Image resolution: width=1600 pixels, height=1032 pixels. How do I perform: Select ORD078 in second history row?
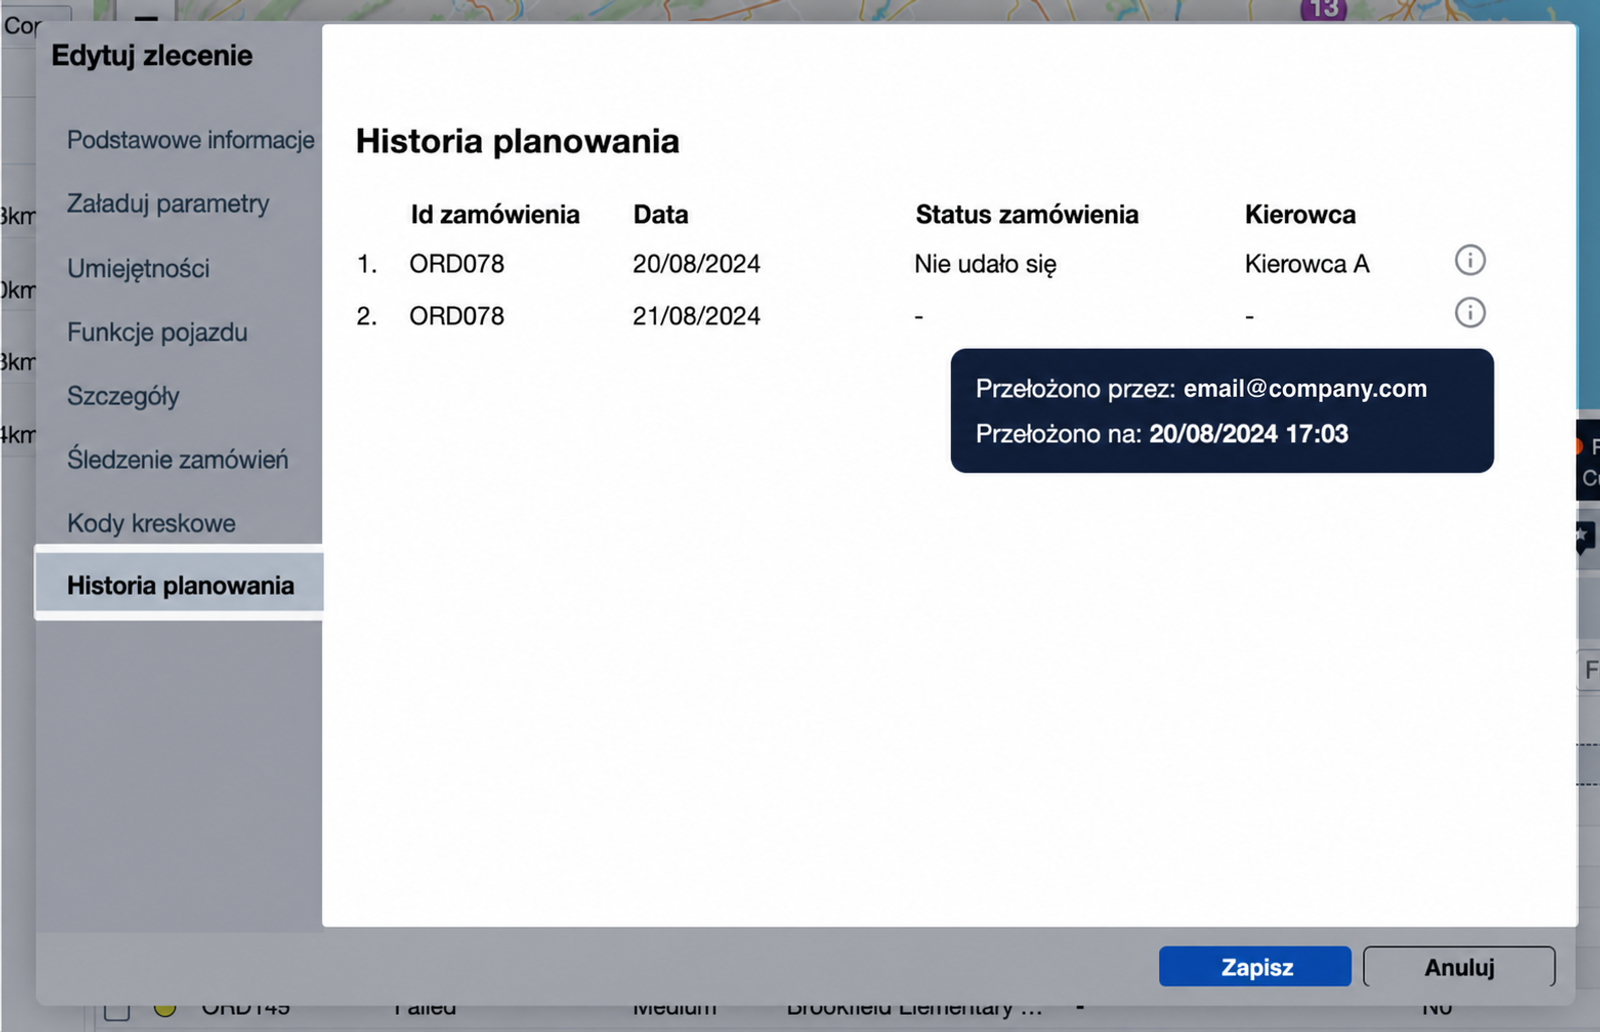pyautogui.click(x=457, y=316)
